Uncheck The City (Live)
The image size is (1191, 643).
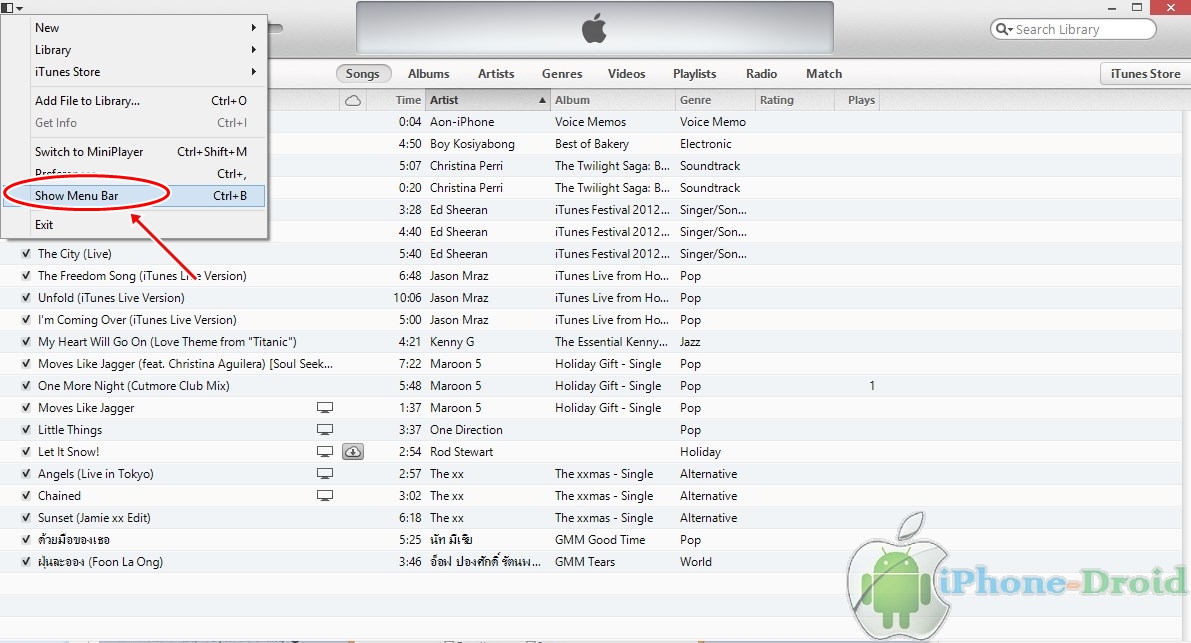point(27,254)
